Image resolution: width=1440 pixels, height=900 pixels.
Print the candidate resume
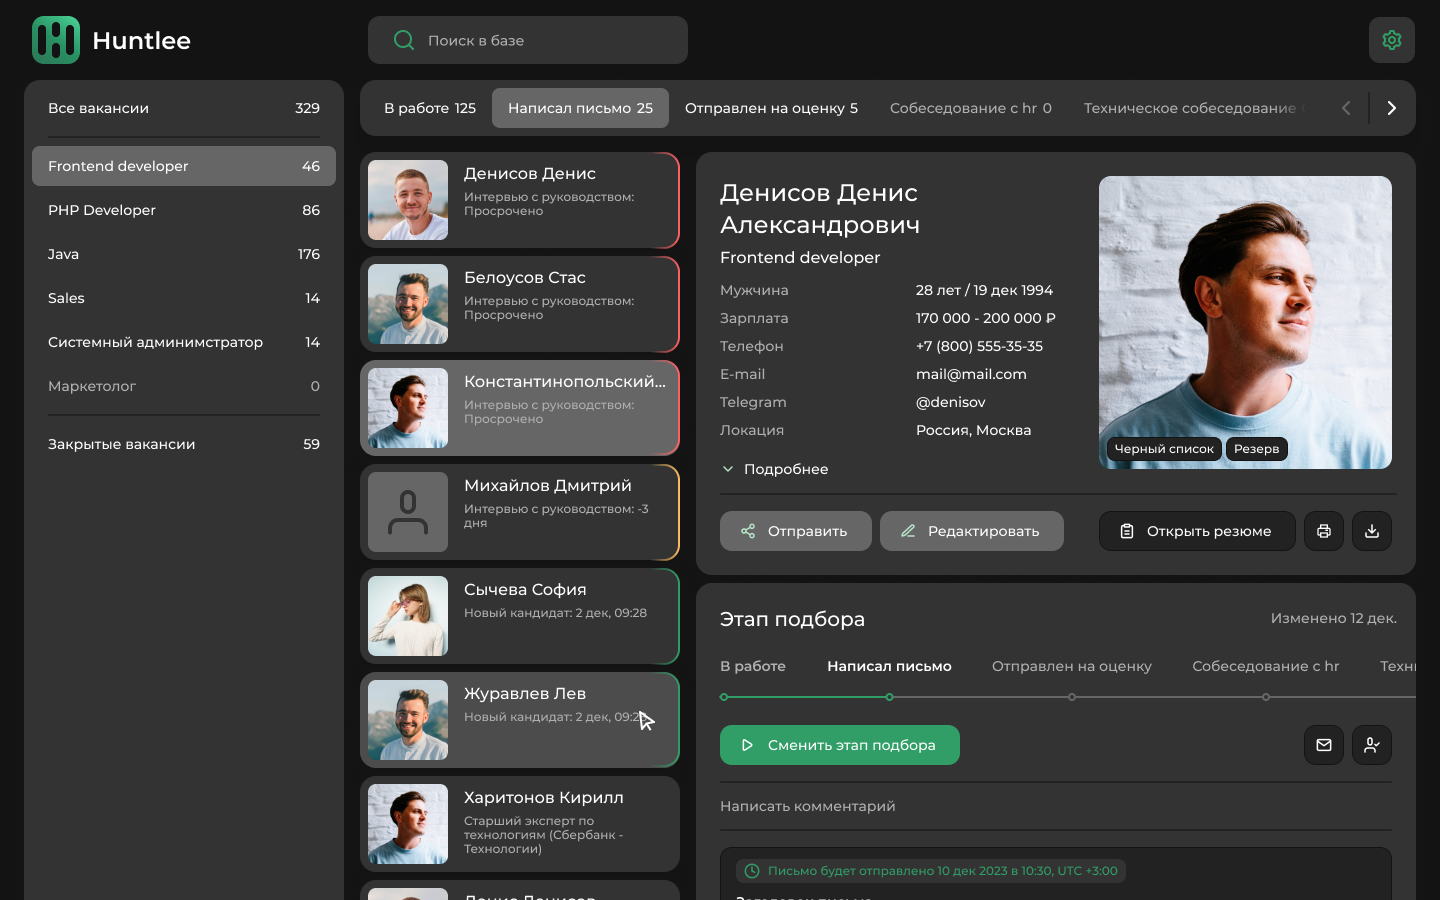1324,531
